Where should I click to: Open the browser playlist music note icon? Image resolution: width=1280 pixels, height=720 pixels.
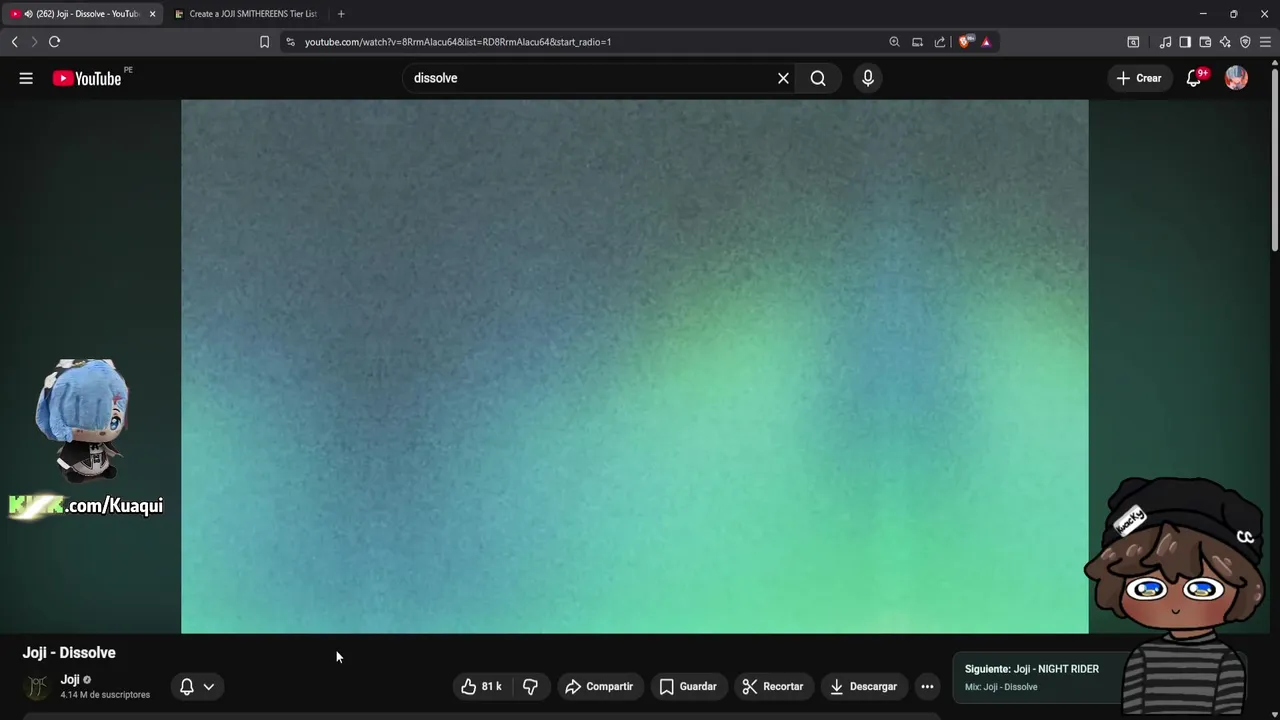point(1165,42)
